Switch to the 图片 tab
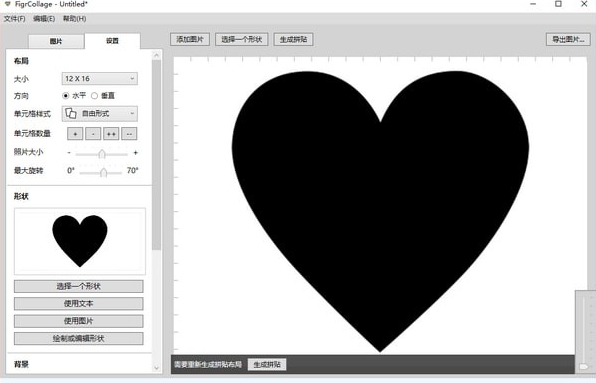This screenshot has height=383, width=596. click(56, 41)
